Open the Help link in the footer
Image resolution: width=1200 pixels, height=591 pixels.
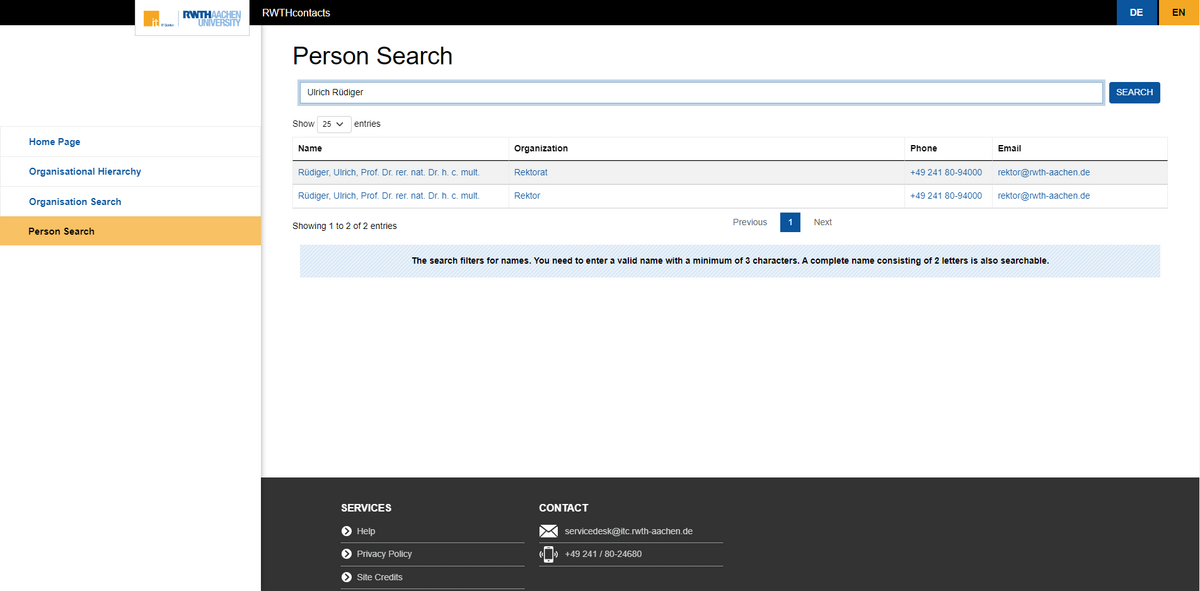366,531
